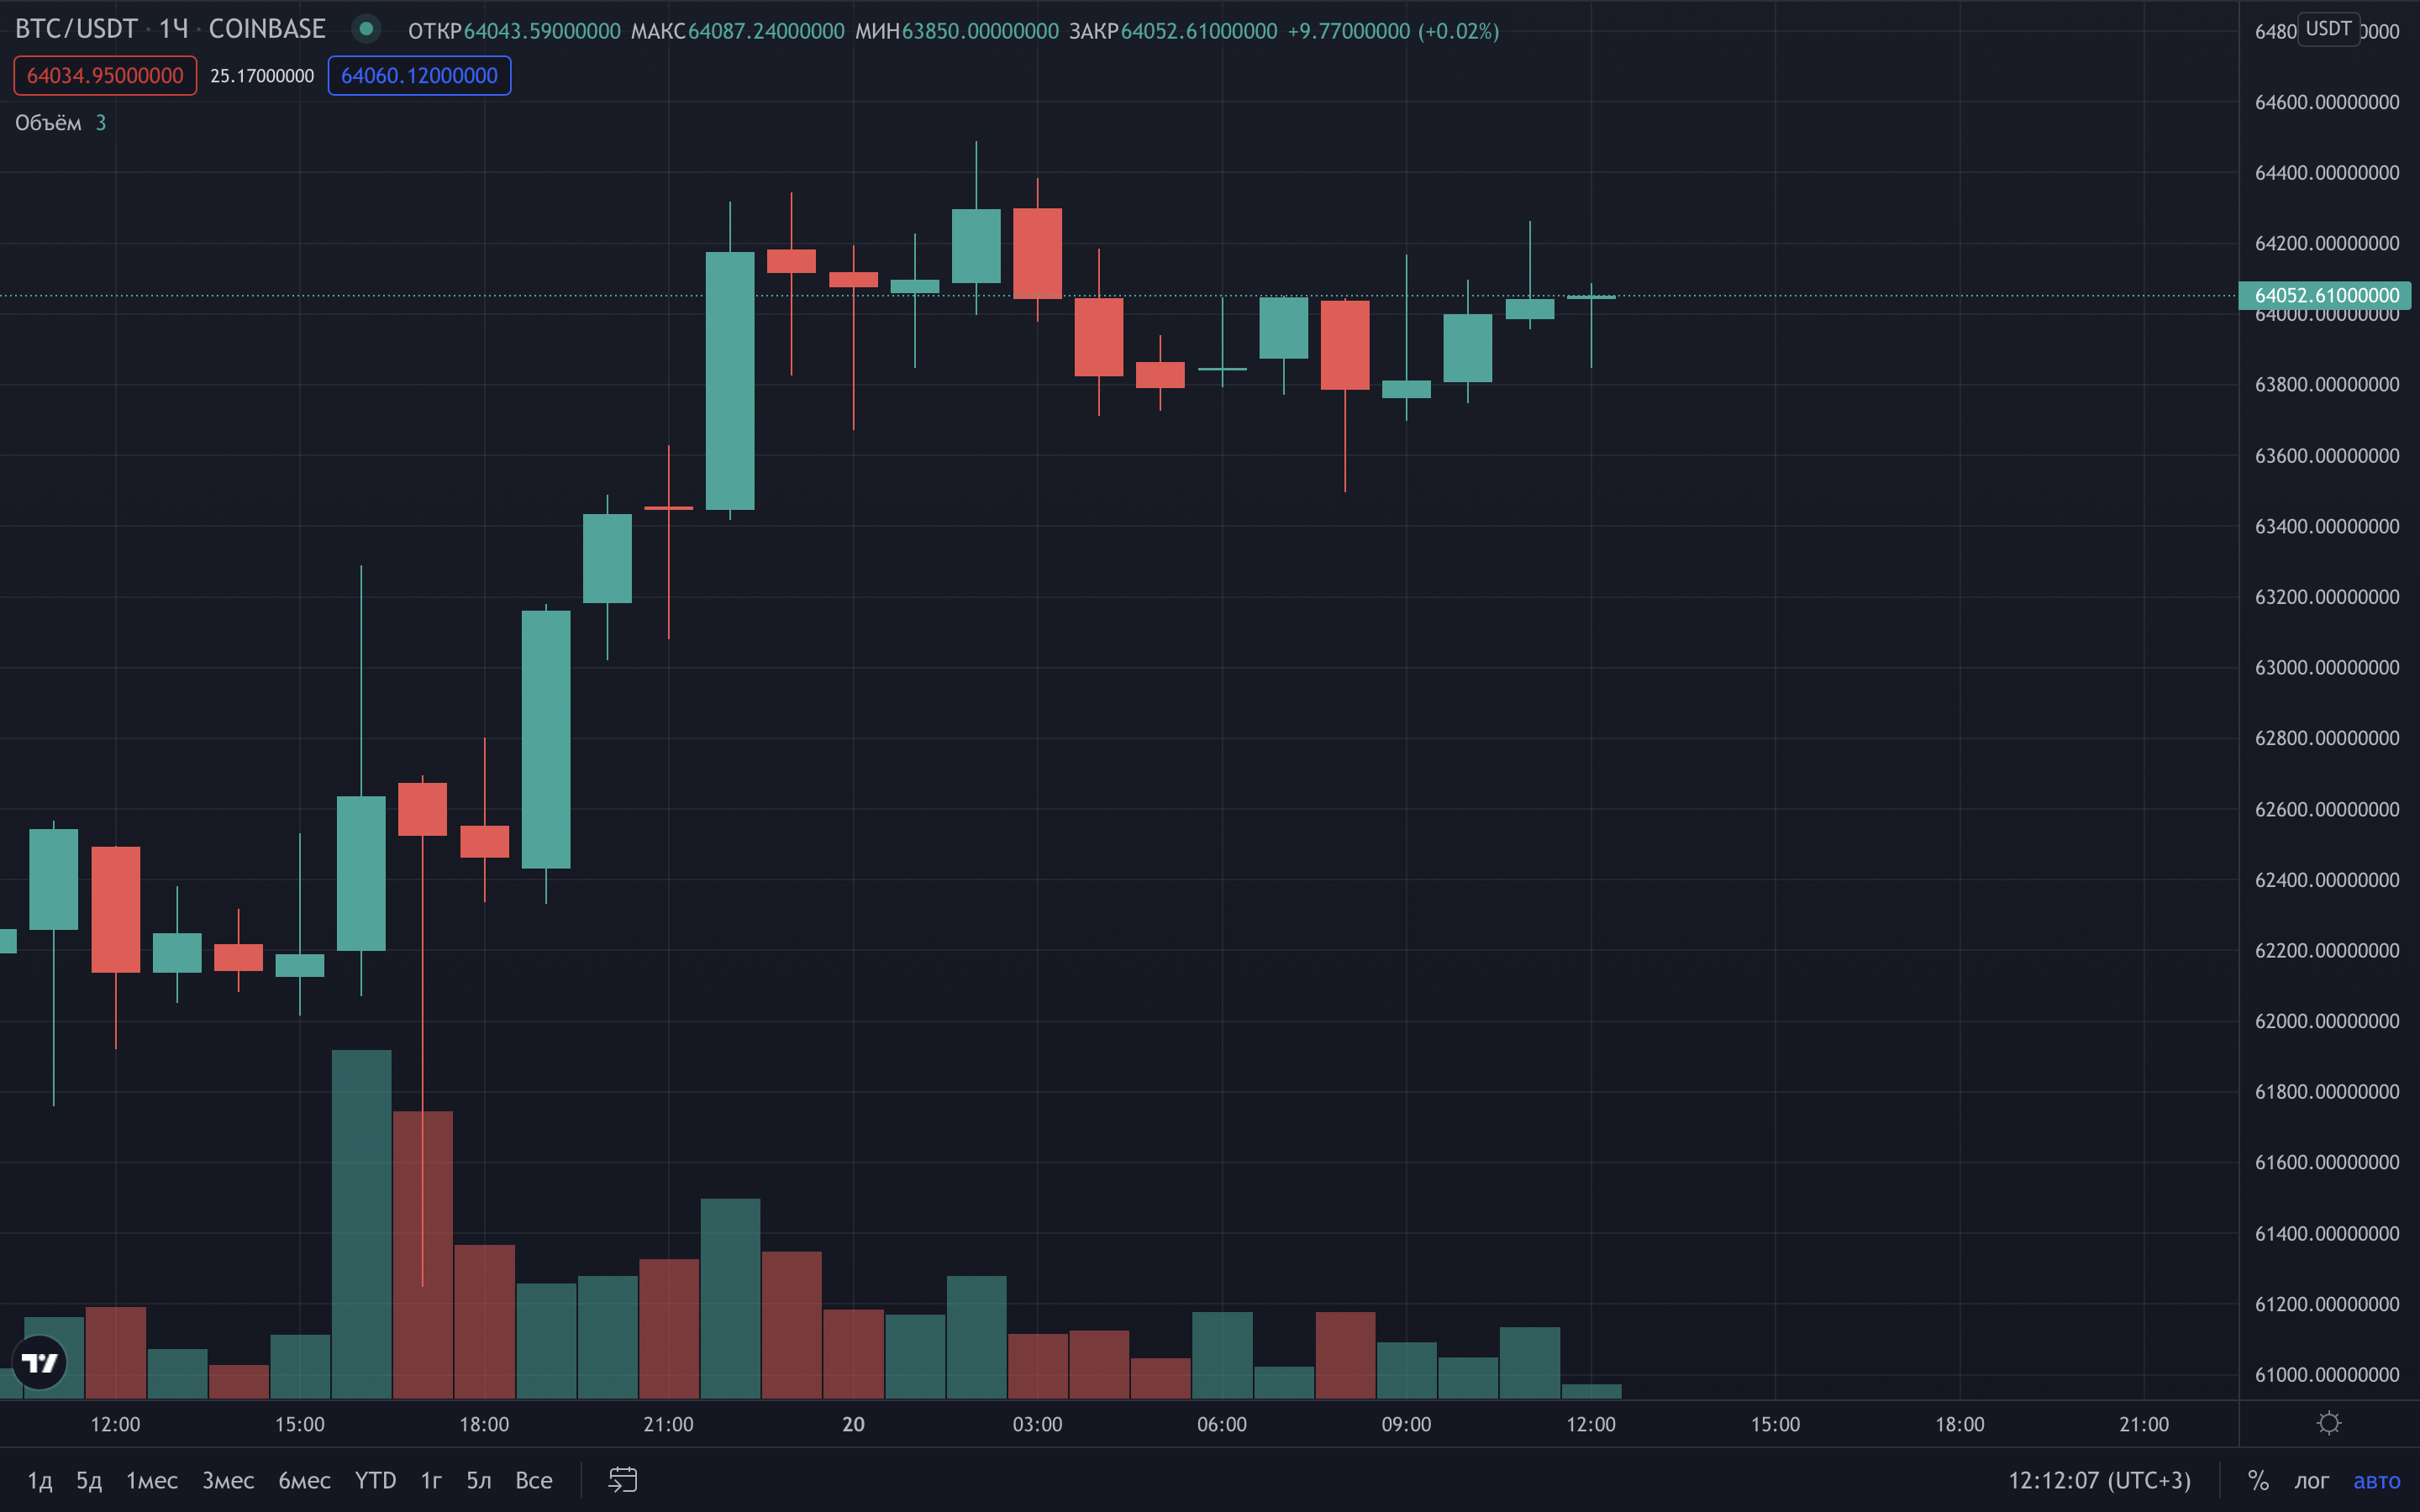
Task: Click the TradingView logo icon
Action: pos(40,1362)
